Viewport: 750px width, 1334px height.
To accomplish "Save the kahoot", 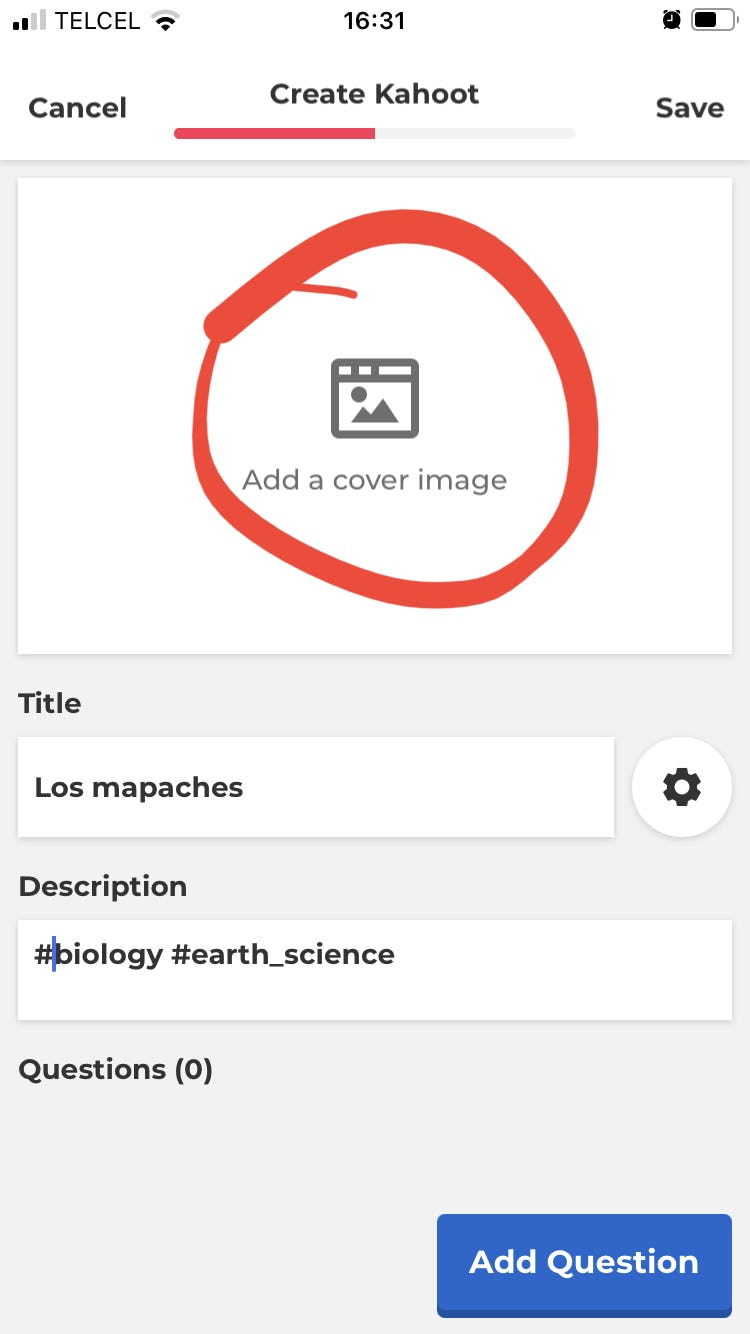I will [x=689, y=108].
